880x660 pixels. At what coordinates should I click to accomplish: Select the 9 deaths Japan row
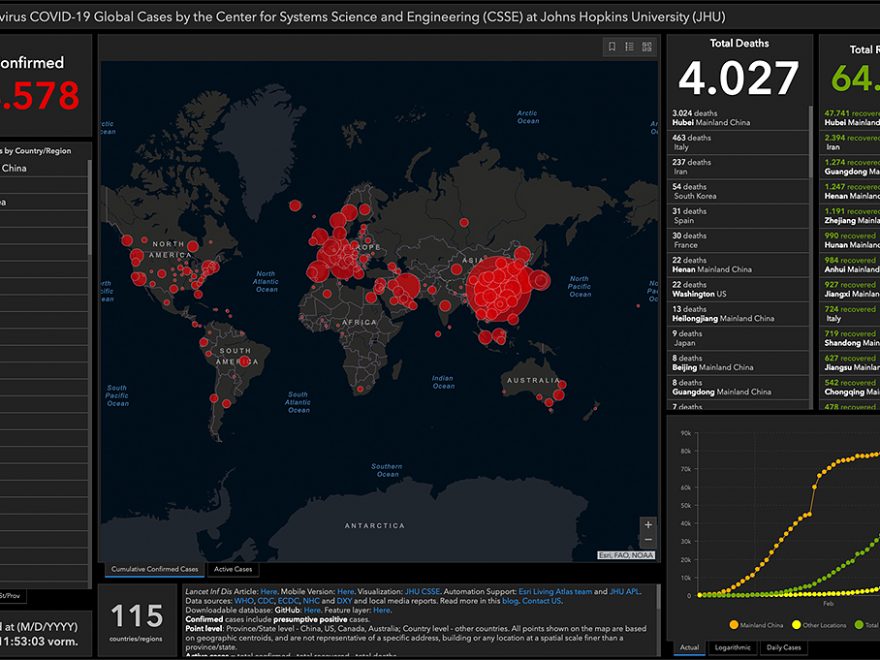737,338
